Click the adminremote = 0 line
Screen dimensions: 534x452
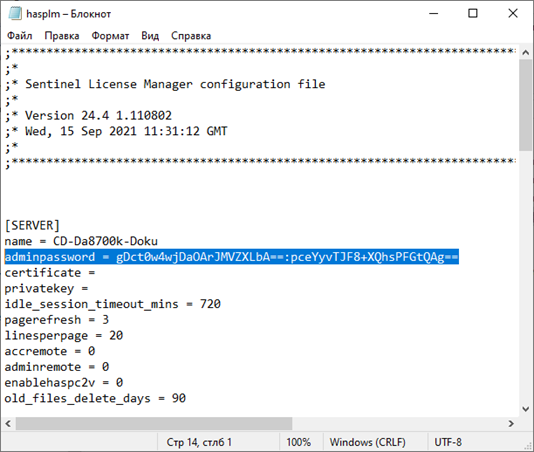tap(57, 367)
